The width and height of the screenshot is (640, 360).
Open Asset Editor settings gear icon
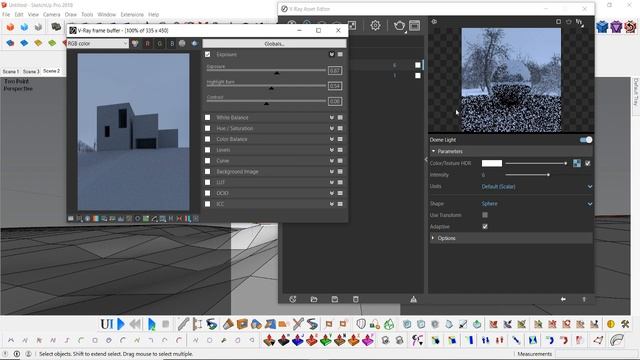[x=375, y=26]
